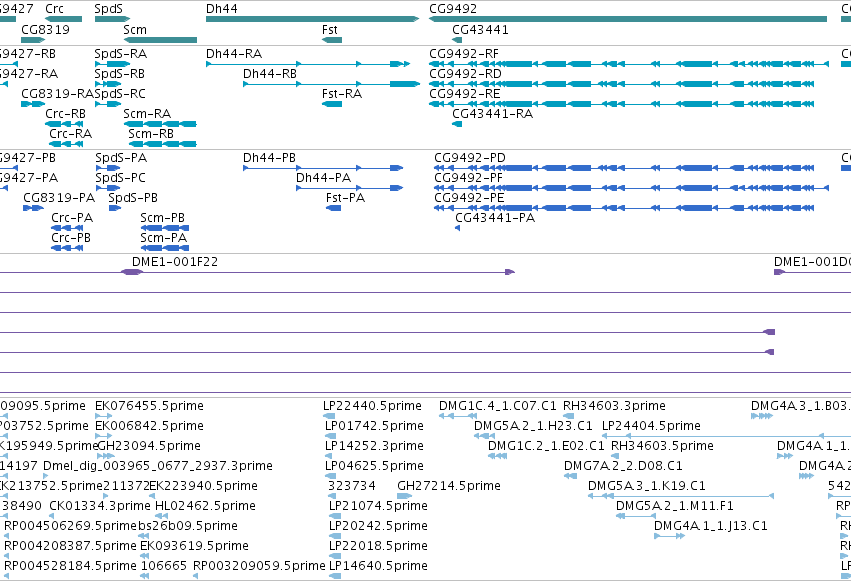Click the CG43441-PA protein label
851x581 pixels.
(495, 218)
